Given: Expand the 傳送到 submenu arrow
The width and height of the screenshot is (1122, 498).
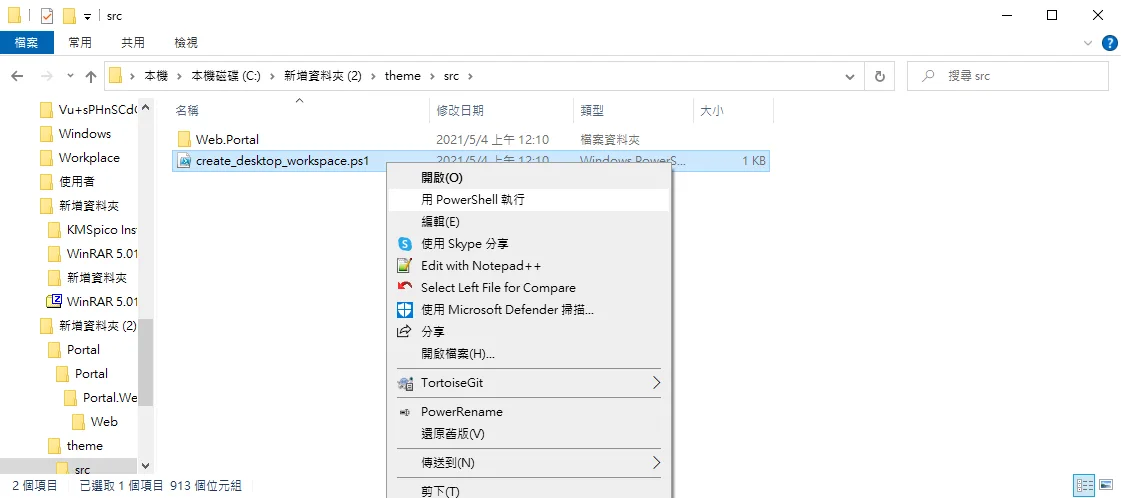Looking at the screenshot, I should (657, 463).
